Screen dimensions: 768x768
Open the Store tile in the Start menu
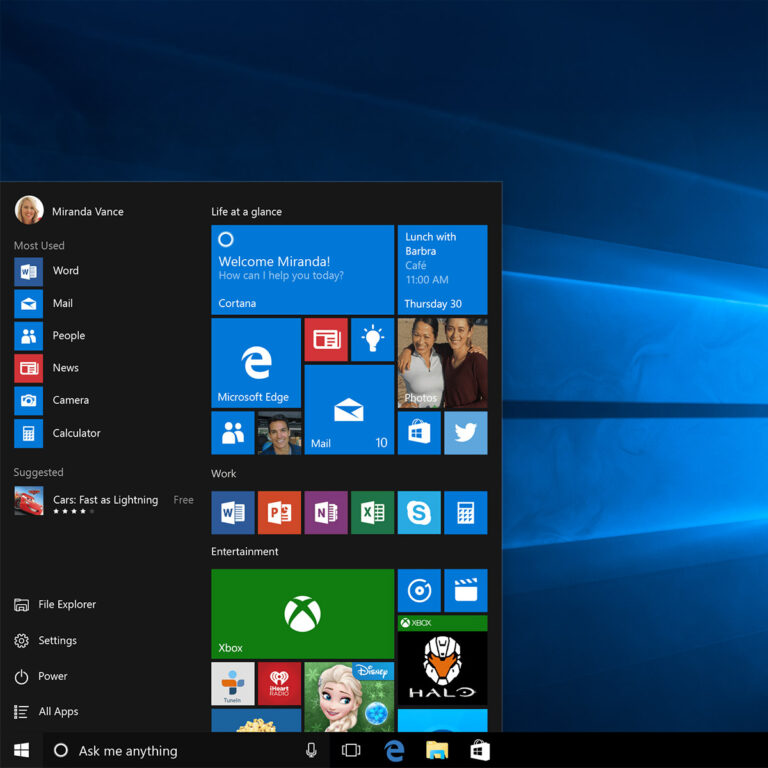419,433
